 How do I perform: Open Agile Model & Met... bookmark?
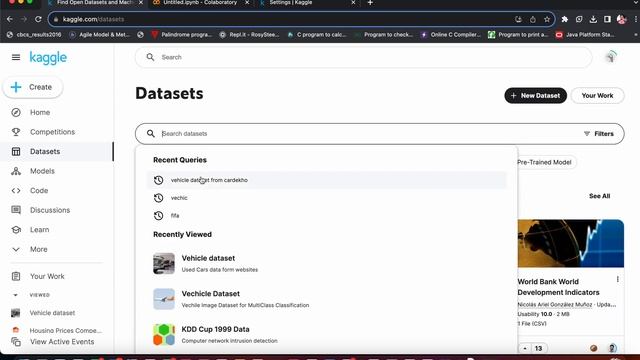(100, 35)
